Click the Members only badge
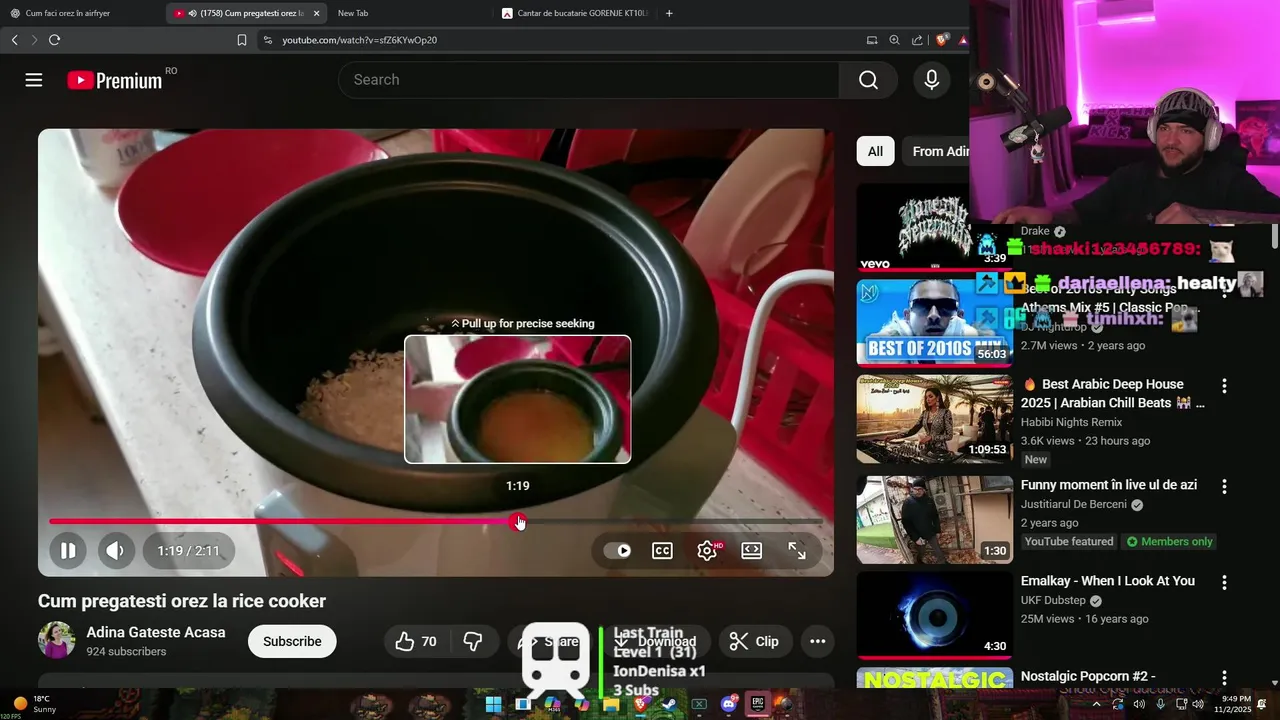The width and height of the screenshot is (1280, 720). coord(1169,542)
